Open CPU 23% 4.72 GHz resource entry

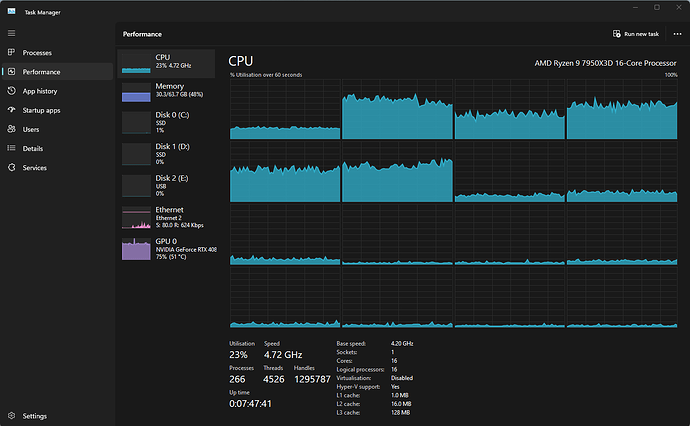(166, 63)
